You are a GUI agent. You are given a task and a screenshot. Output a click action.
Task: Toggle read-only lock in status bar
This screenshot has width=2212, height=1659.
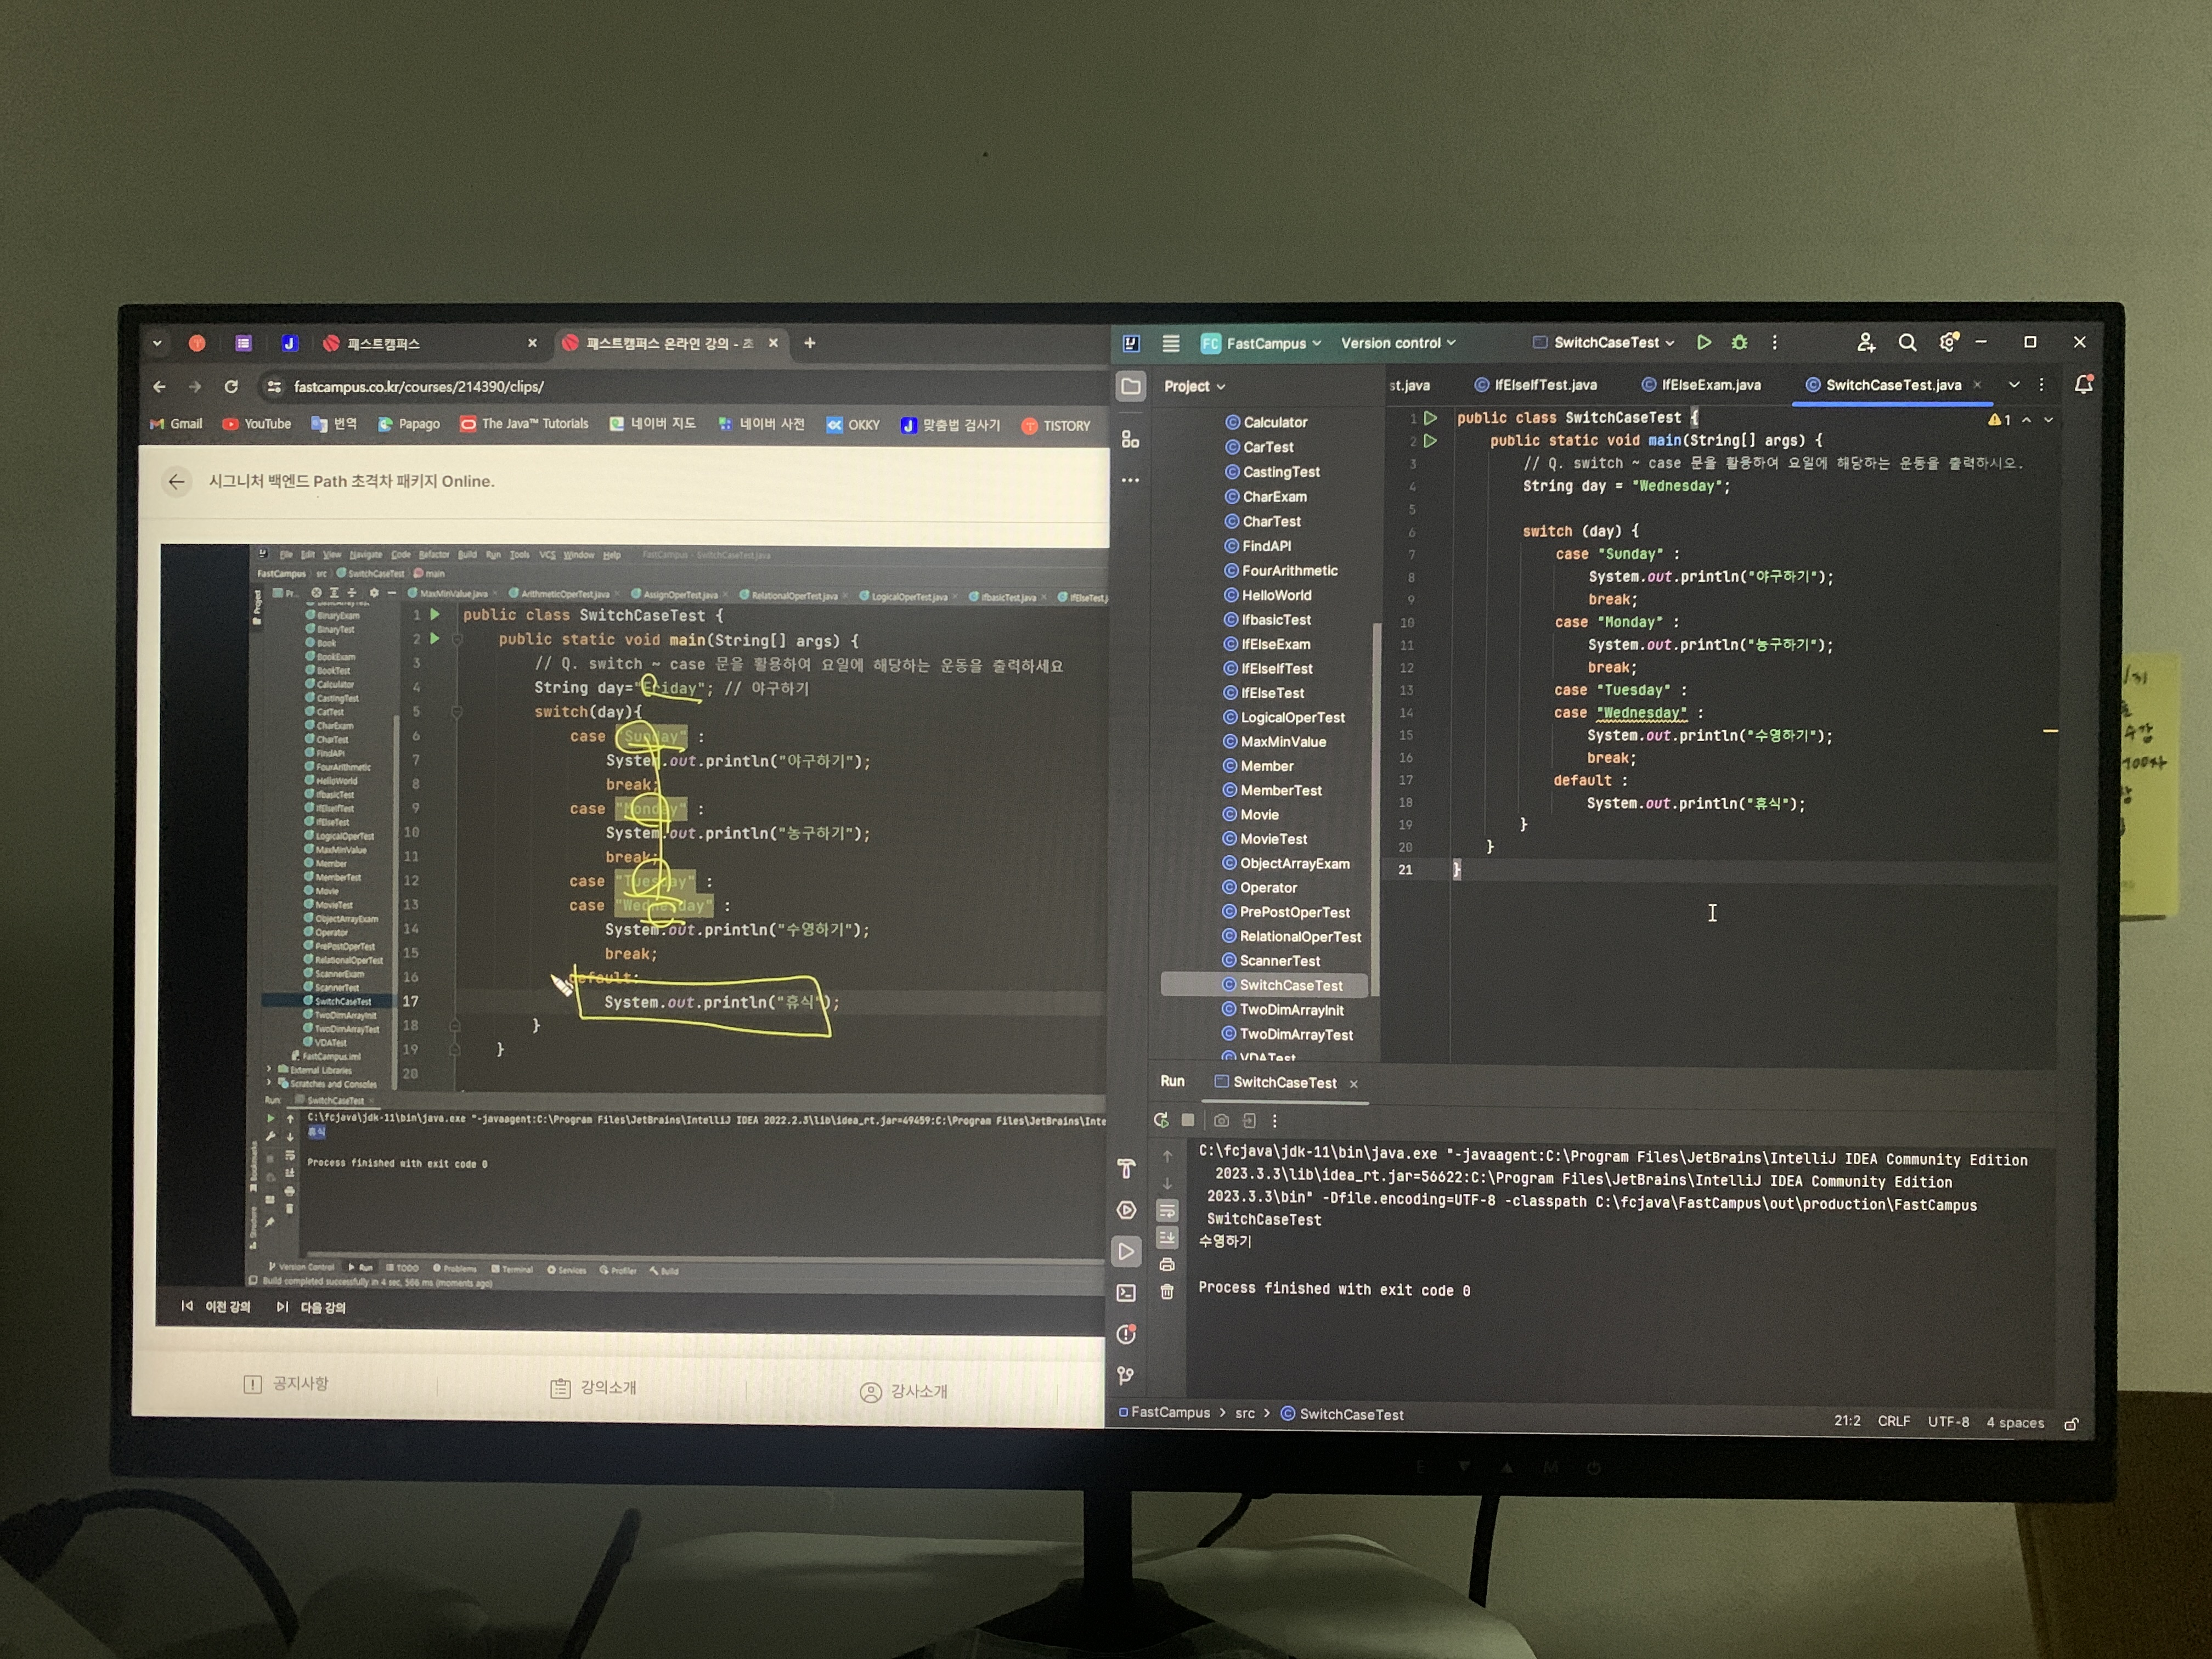tap(2071, 1424)
